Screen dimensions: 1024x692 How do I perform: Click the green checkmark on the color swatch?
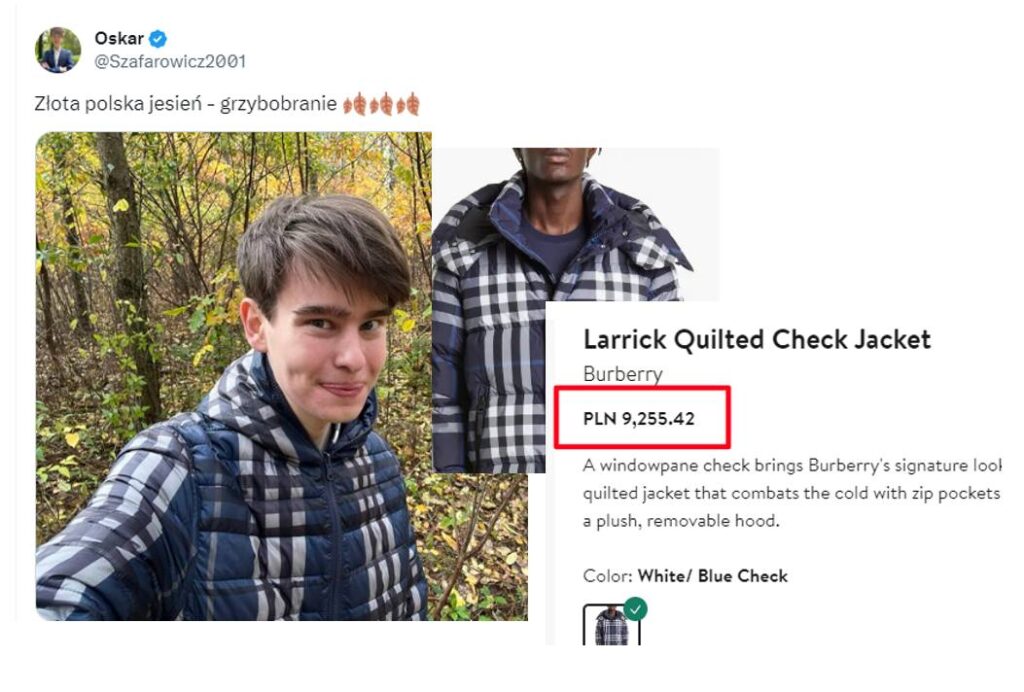click(635, 608)
